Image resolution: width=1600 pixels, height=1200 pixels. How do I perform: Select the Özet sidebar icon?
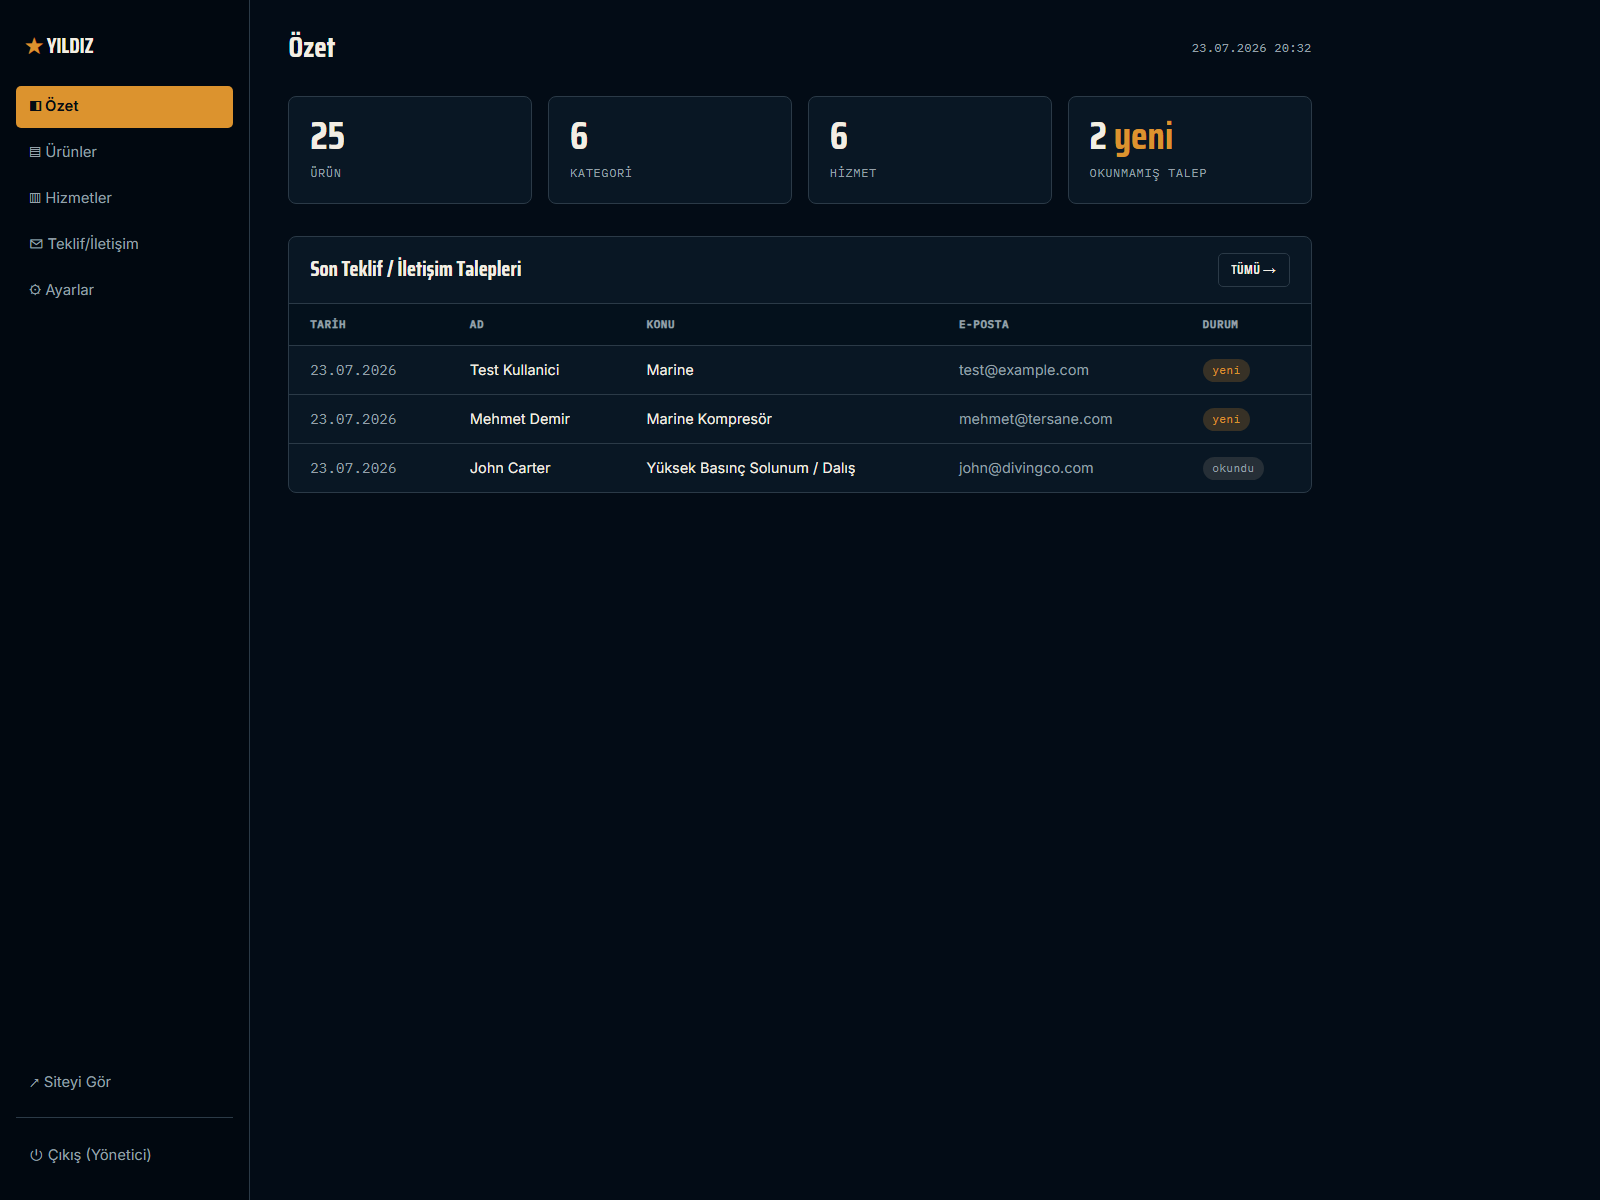click(x=35, y=106)
